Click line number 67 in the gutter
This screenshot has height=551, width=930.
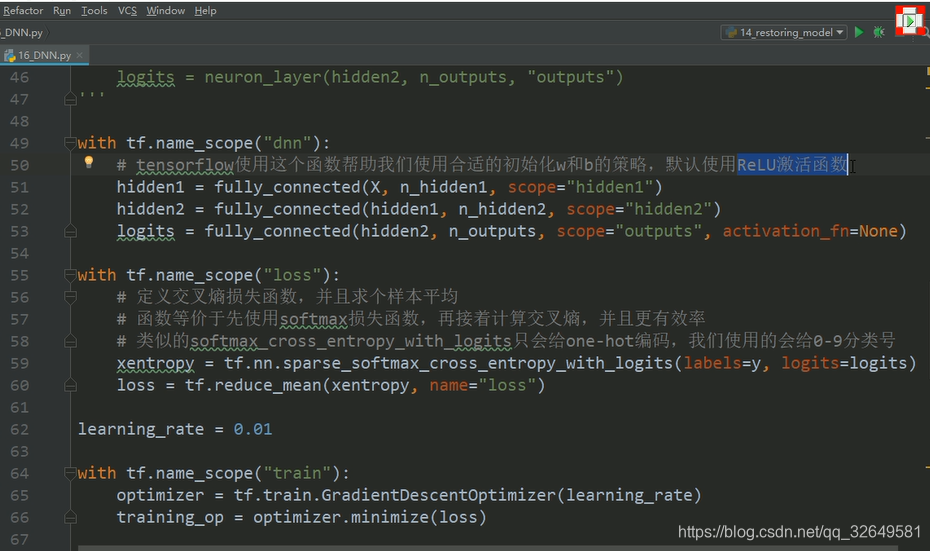(x=19, y=539)
